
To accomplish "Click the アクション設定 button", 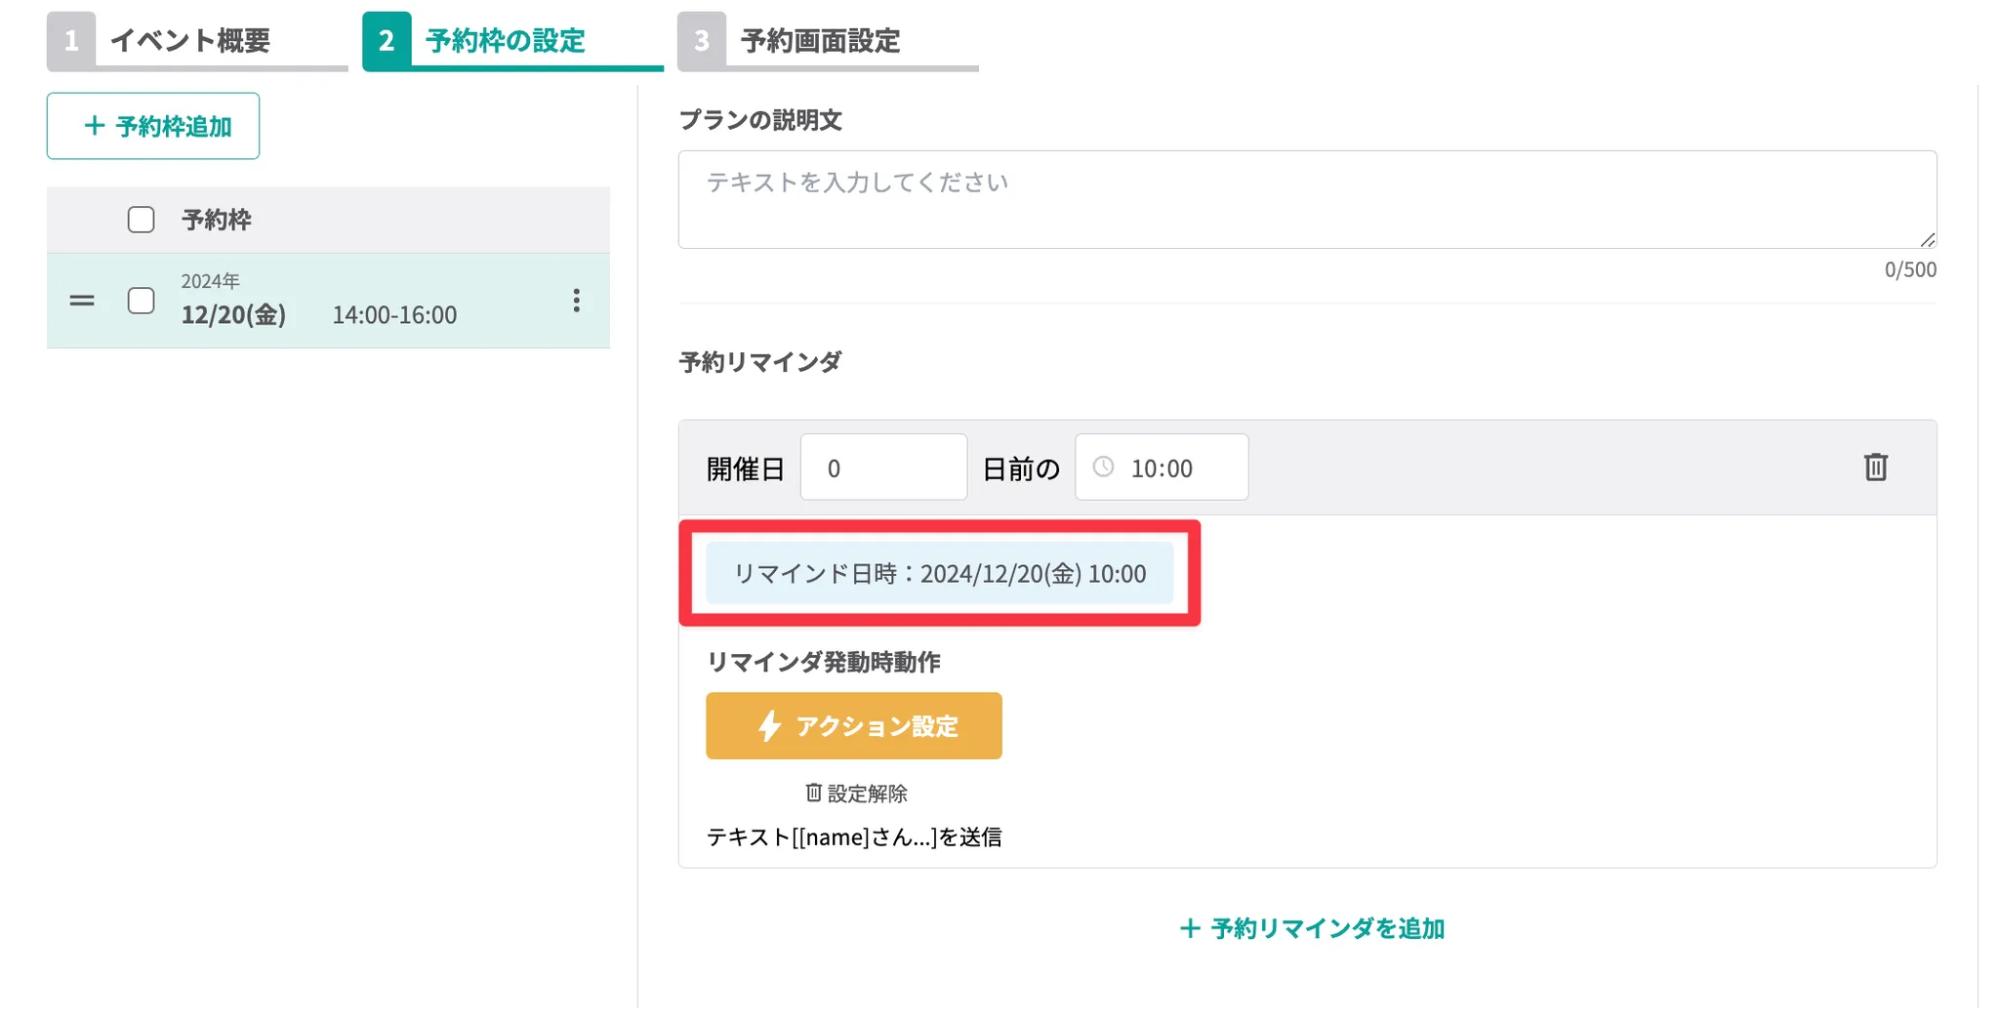I will pos(854,726).
